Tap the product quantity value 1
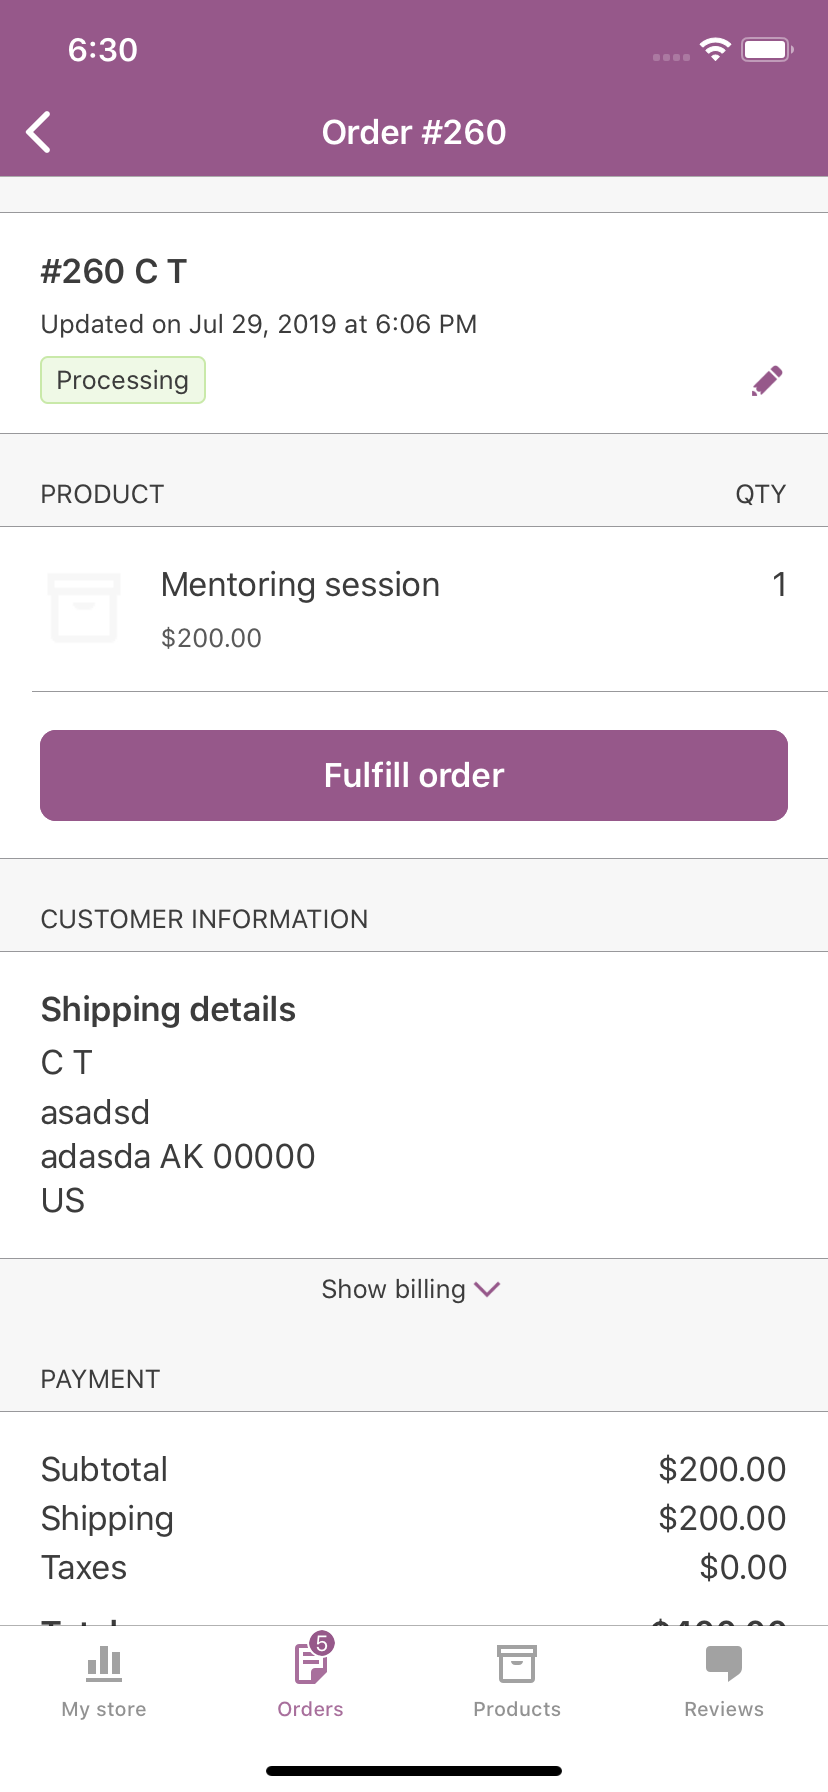Screen dimensions: 828x1792 [779, 585]
